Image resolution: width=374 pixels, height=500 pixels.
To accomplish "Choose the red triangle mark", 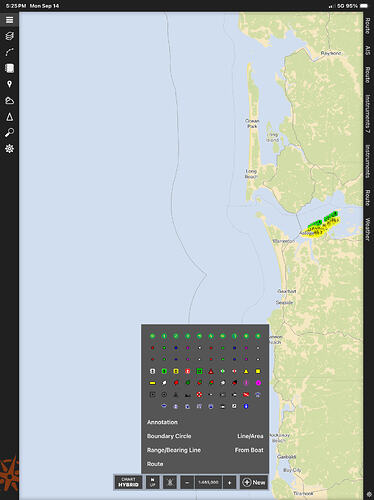I will [x=211, y=371].
